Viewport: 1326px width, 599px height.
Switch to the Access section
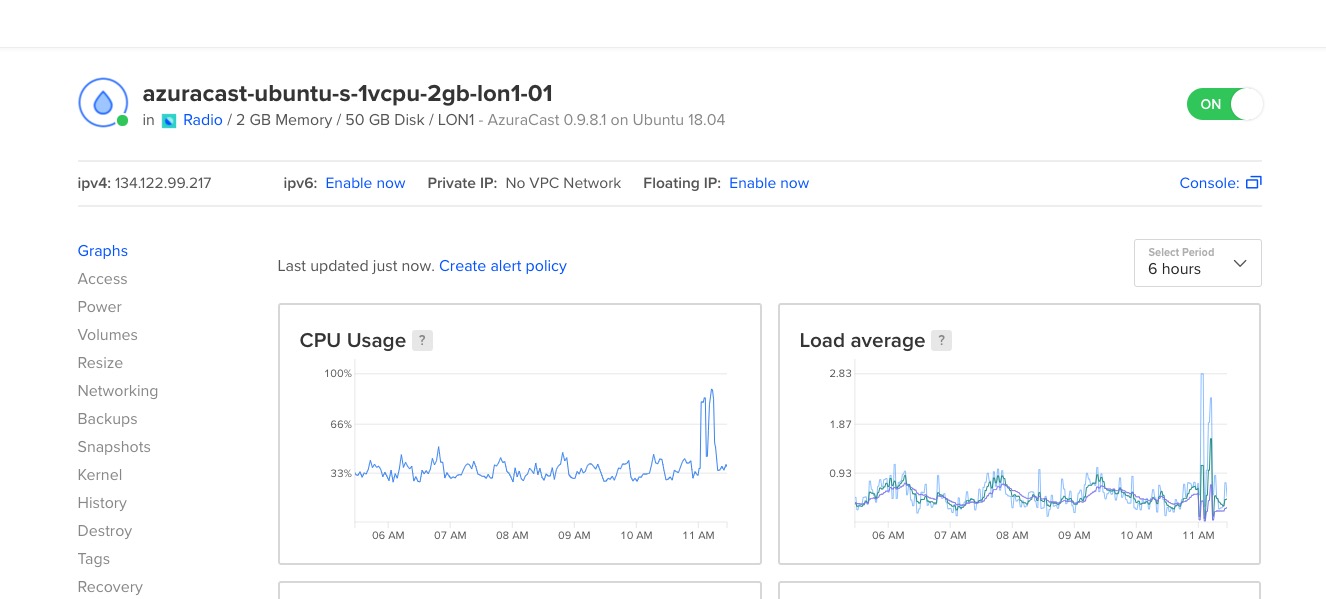[102, 279]
